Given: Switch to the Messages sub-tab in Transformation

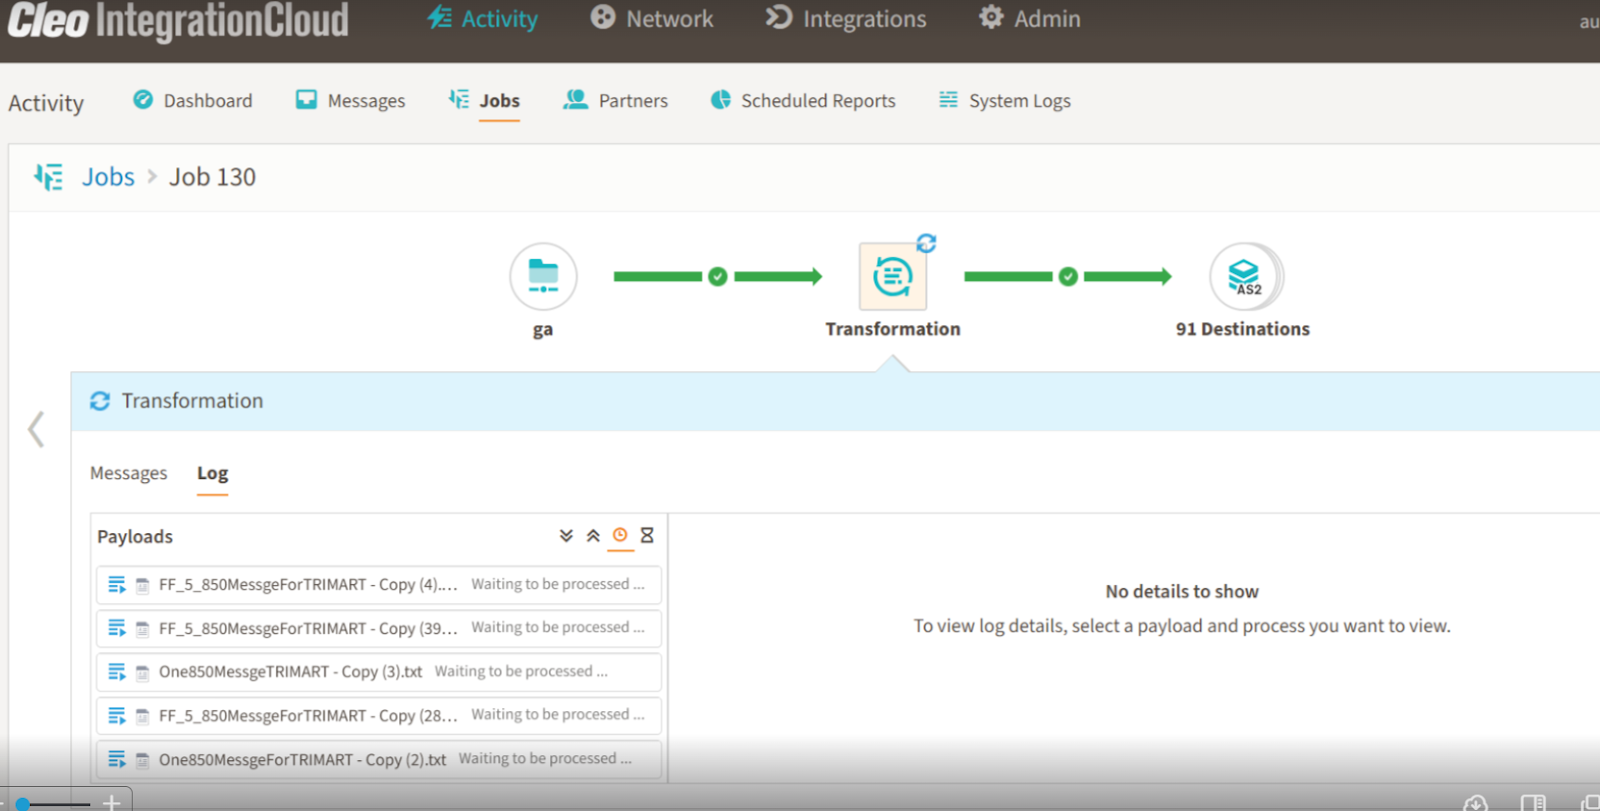Looking at the screenshot, I should pyautogui.click(x=129, y=473).
